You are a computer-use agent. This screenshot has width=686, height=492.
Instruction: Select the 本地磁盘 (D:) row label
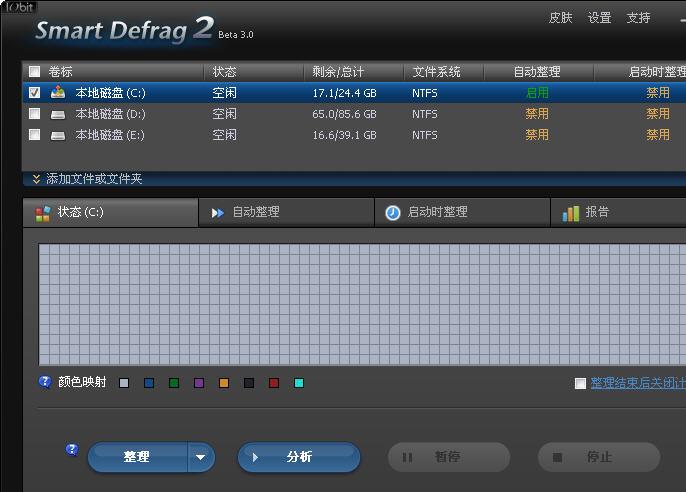coord(110,114)
